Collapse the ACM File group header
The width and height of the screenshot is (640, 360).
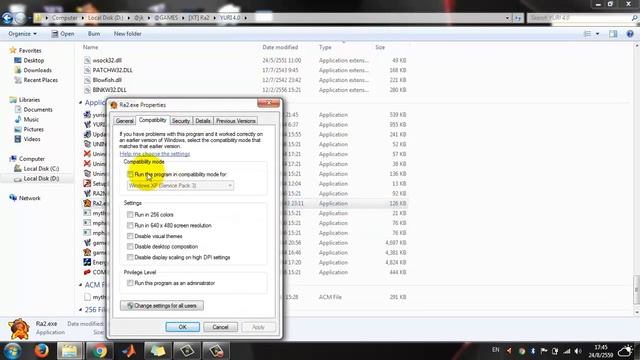click(x=80, y=285)
